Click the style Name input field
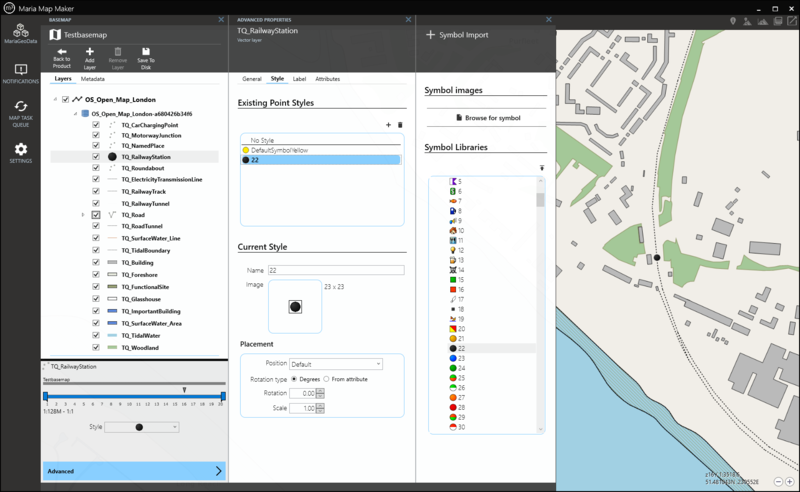The height and width of the screenshot is (492, 800). [336, 270]
